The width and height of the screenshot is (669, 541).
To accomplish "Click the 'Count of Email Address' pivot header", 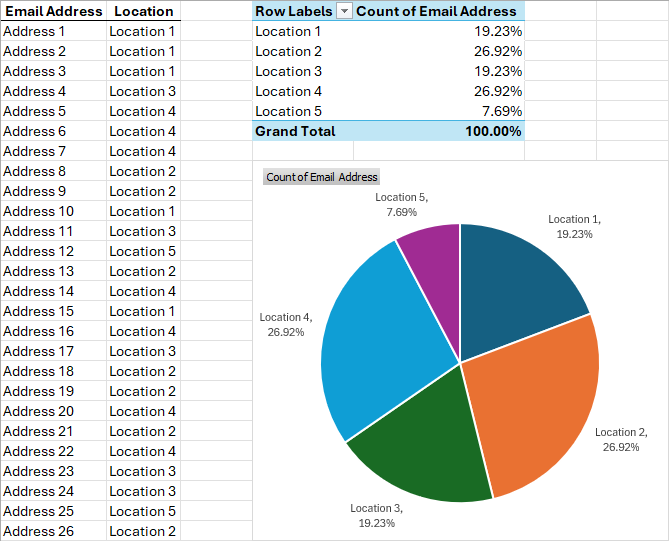I will tap(436, 11).
